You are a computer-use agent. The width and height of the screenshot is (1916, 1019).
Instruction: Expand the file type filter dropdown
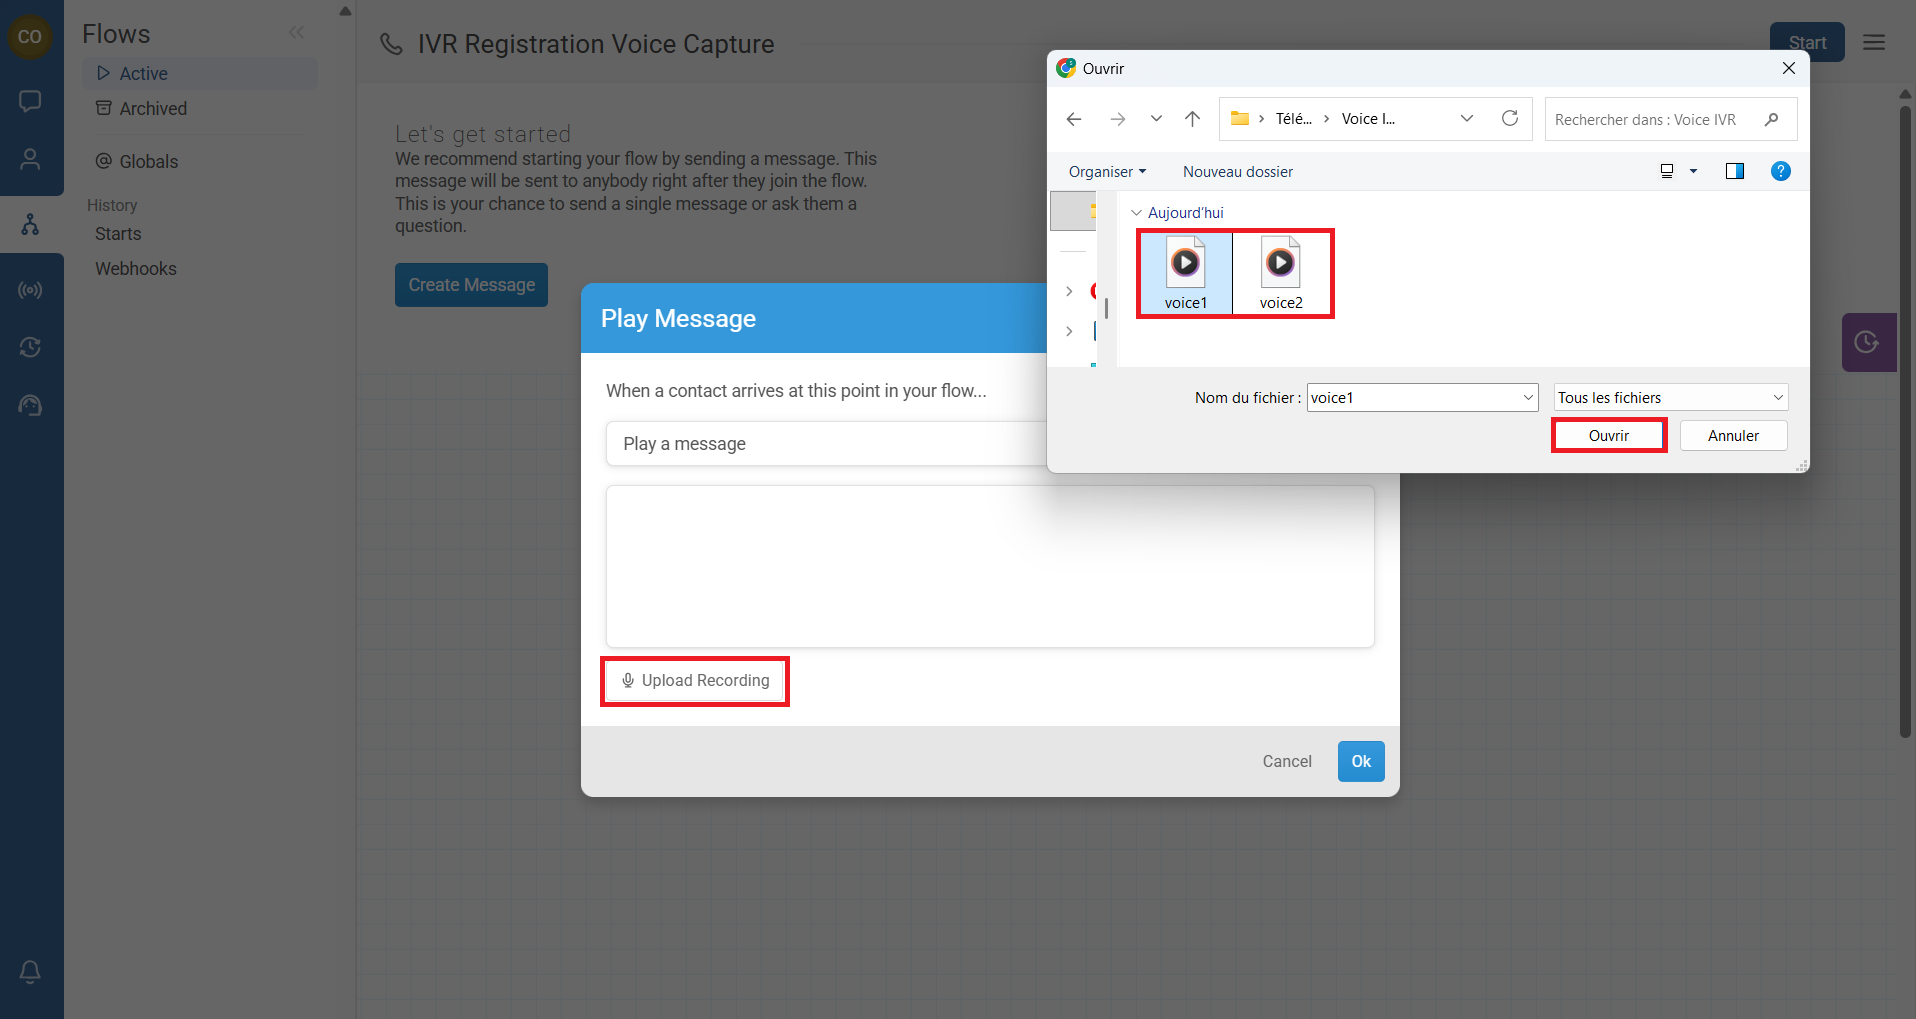coord(1670,398)
